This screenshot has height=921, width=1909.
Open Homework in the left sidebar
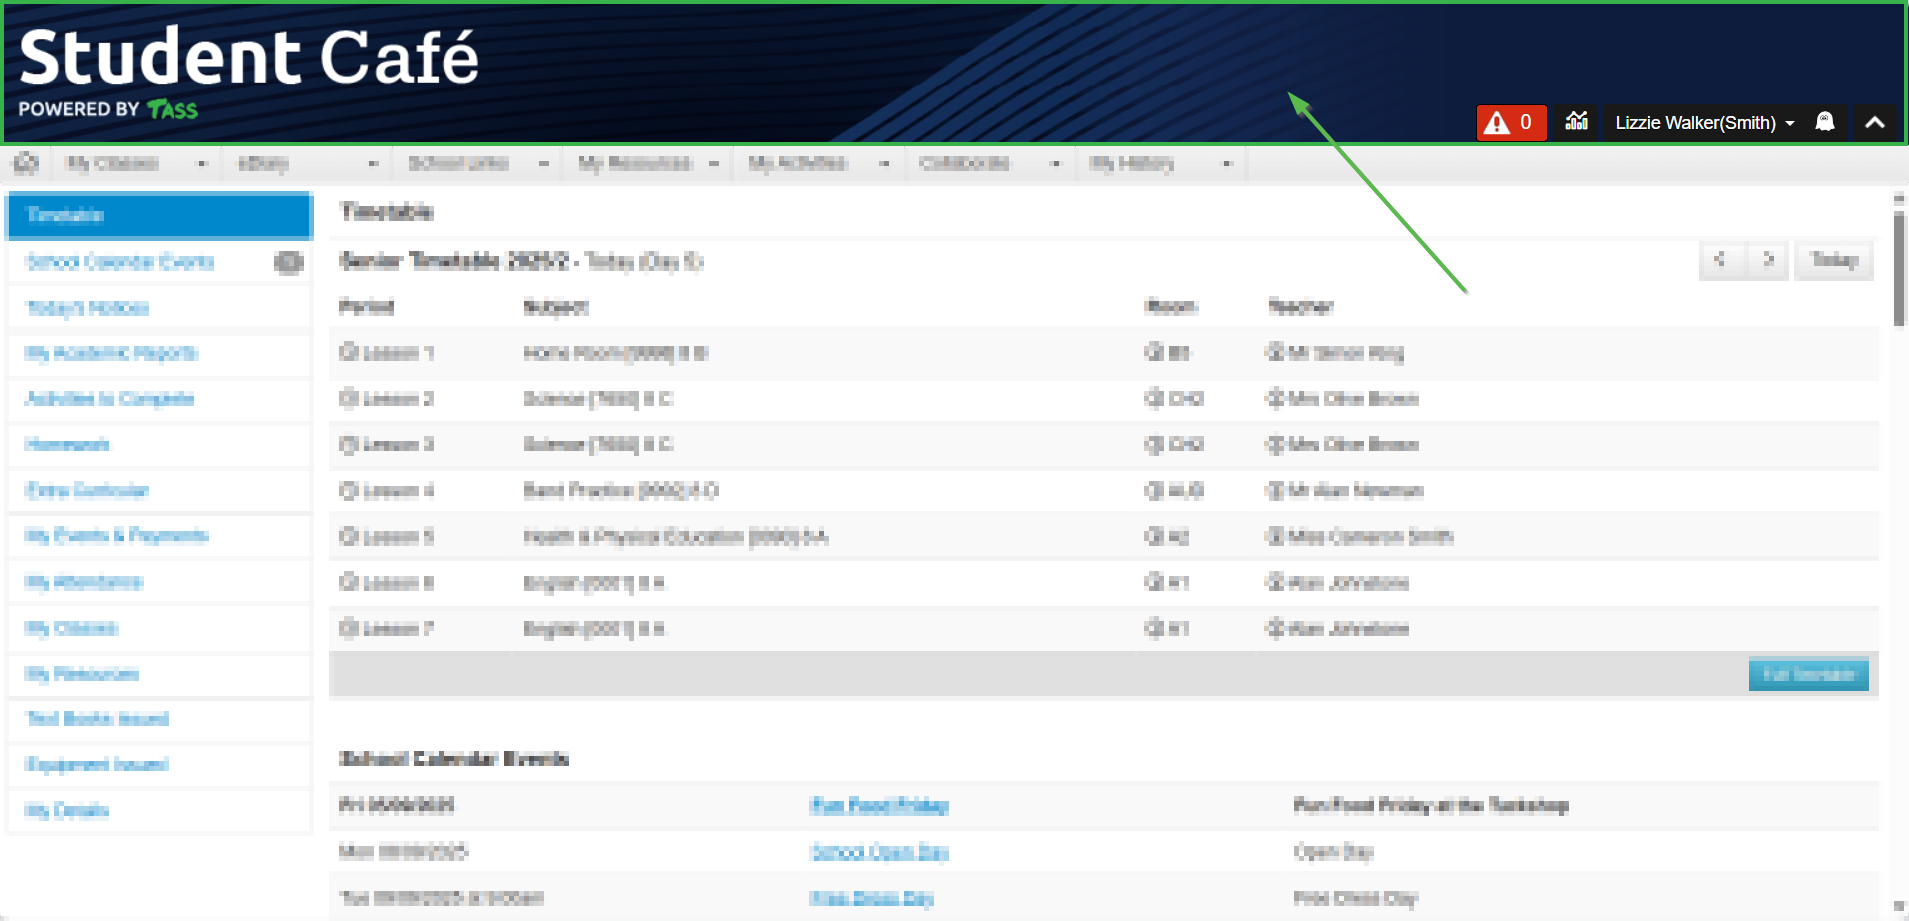67,445
